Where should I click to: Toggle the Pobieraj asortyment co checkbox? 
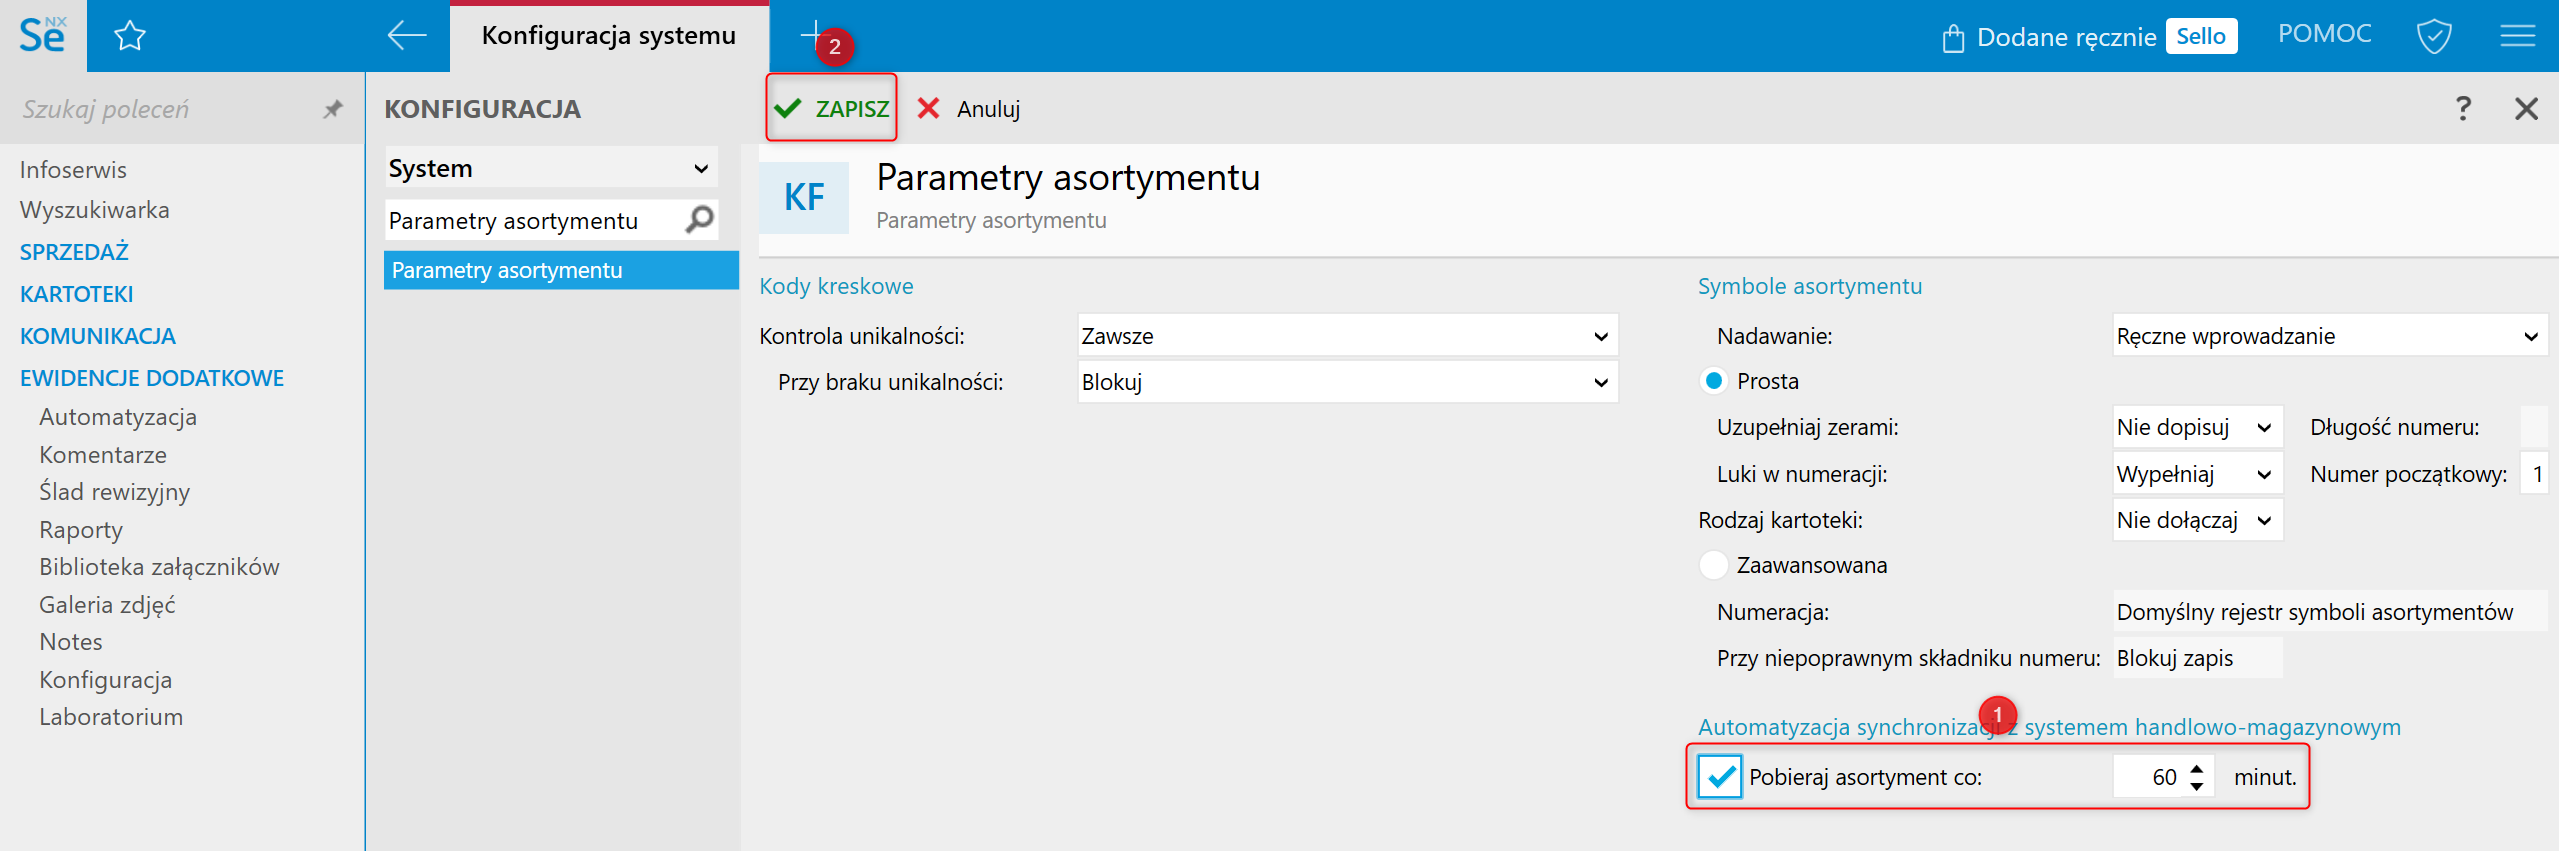[1720, 777]
